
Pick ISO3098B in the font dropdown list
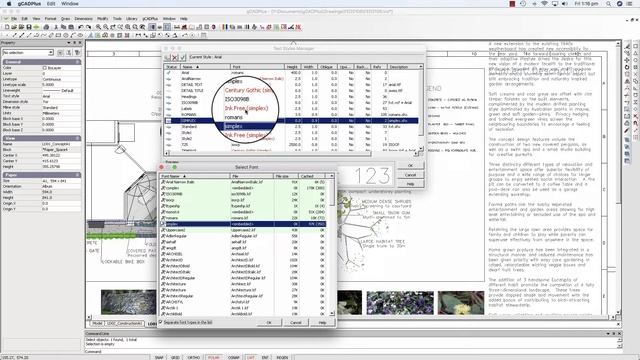click(237, 99)
